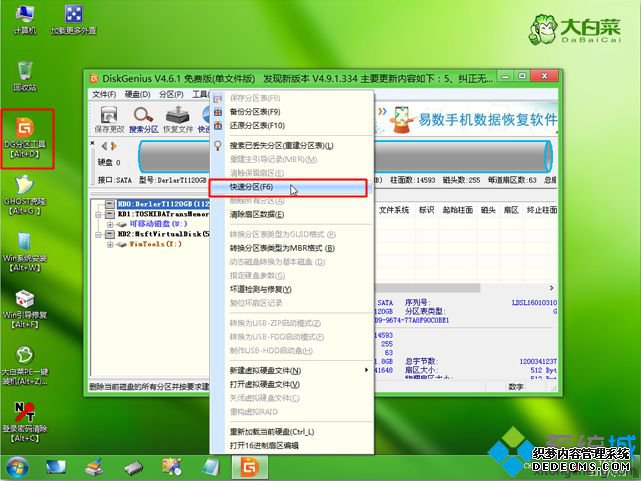Open the load more drivers desktop icon
The height and width of the screenshot is (481, 641).
pyautogui.click(x=74, y=19)
